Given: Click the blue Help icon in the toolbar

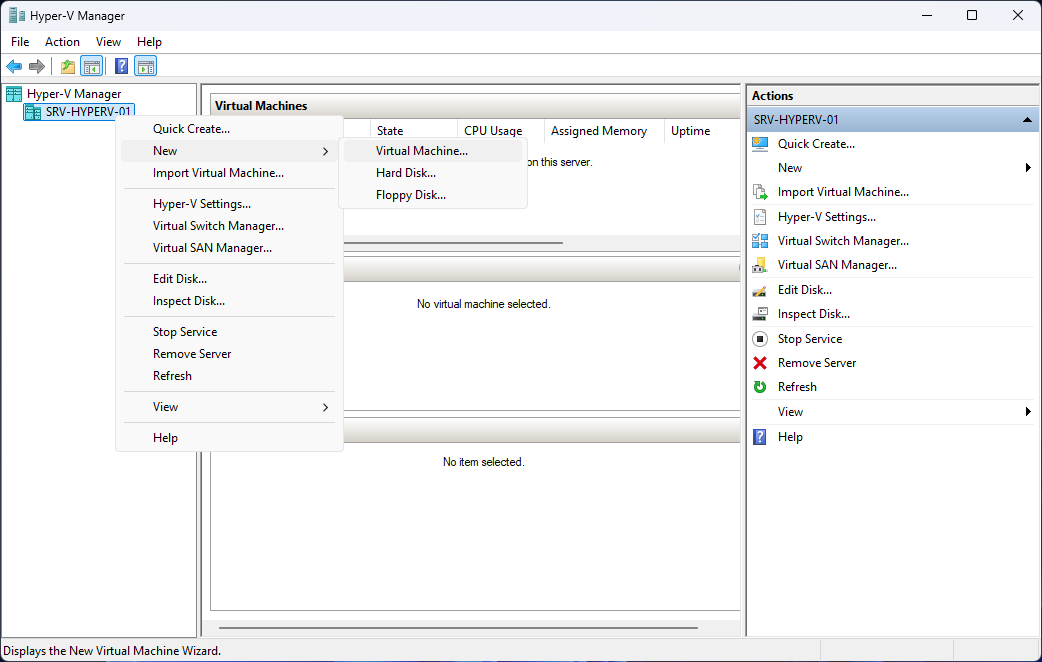Looking at the screenshot, I should pyautogui.click(x=122, y=67).
